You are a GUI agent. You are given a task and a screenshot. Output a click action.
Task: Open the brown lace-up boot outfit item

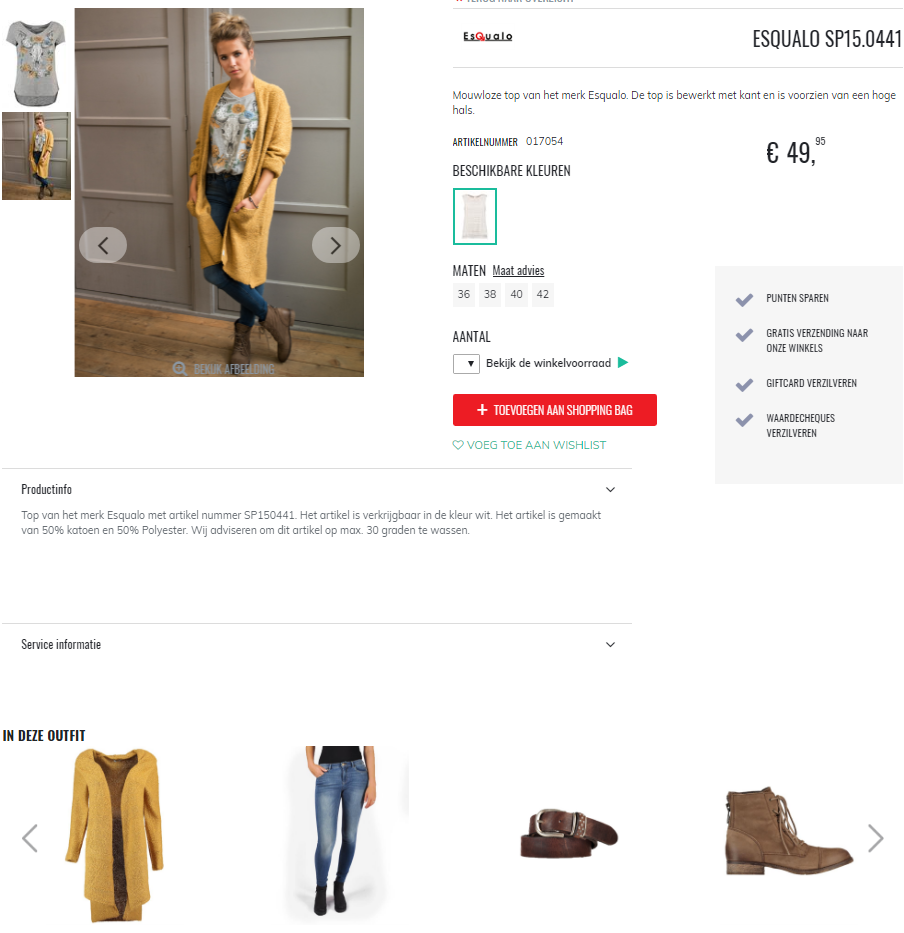click(789, 831)
